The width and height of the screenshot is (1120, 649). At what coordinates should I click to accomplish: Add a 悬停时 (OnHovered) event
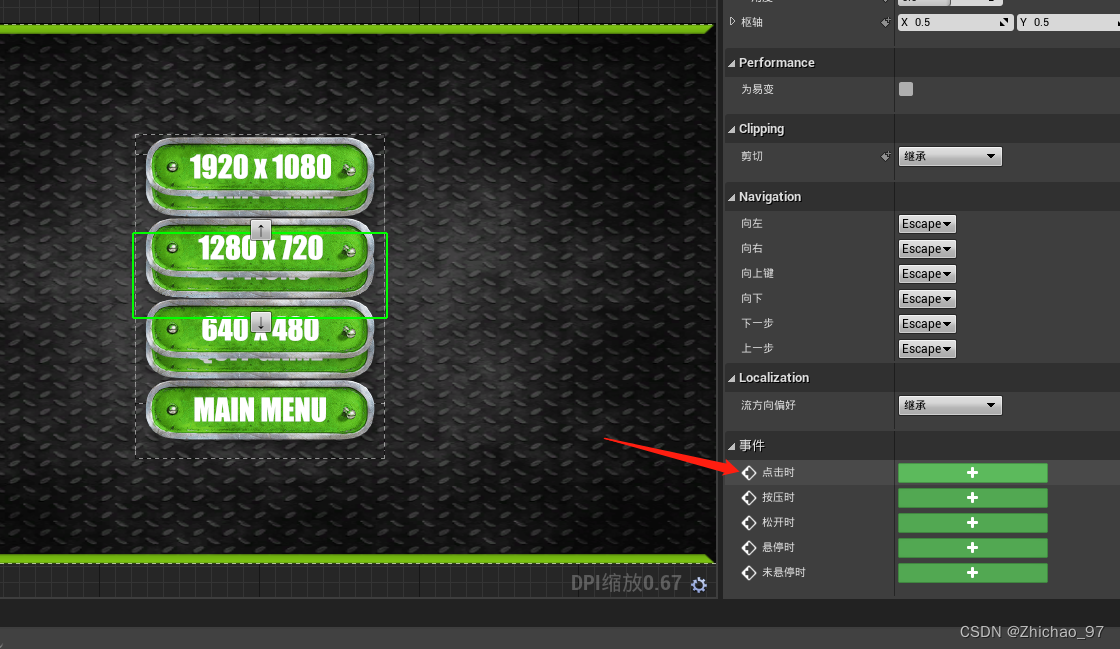pyautogui.click(x=972, y=548)
